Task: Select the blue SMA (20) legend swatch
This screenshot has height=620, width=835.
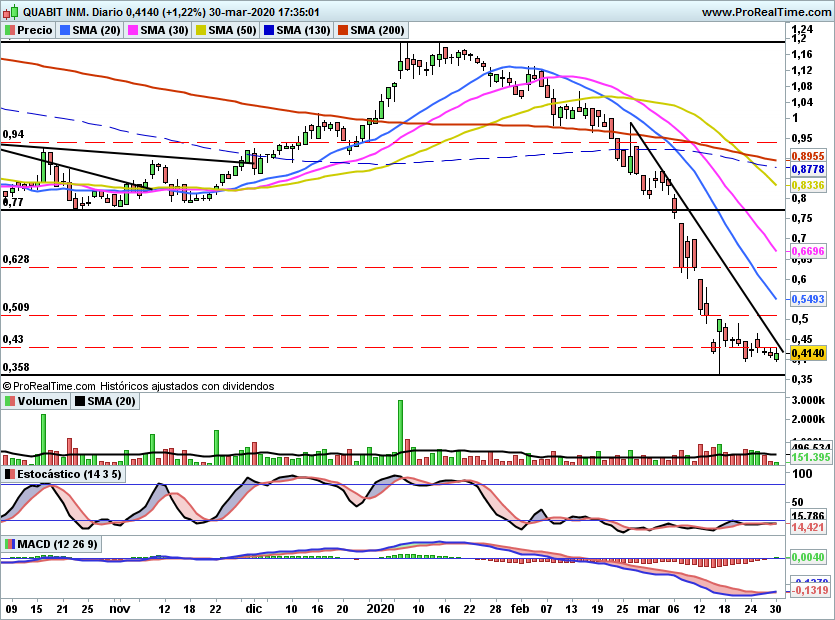Action: (x=67, y=31)
